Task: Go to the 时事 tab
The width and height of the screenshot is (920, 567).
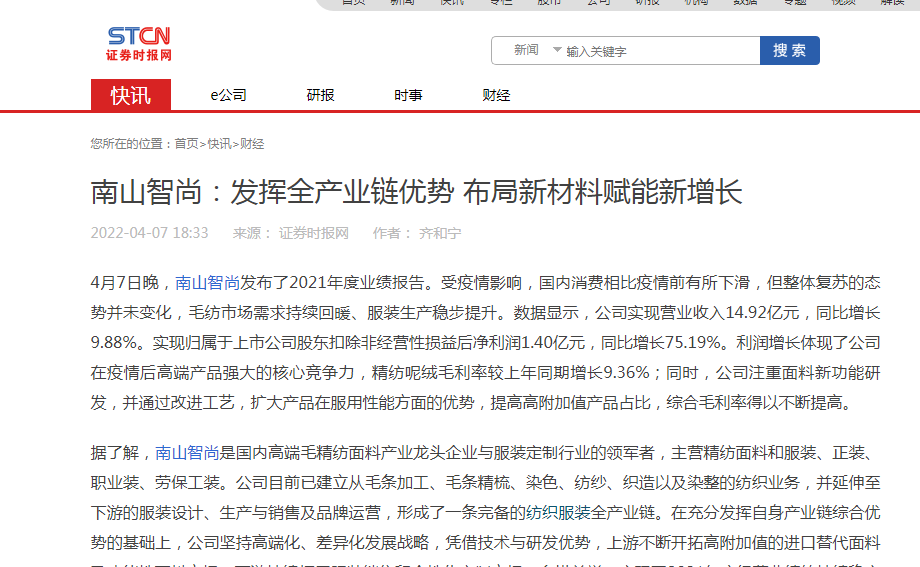Action: 408,96
